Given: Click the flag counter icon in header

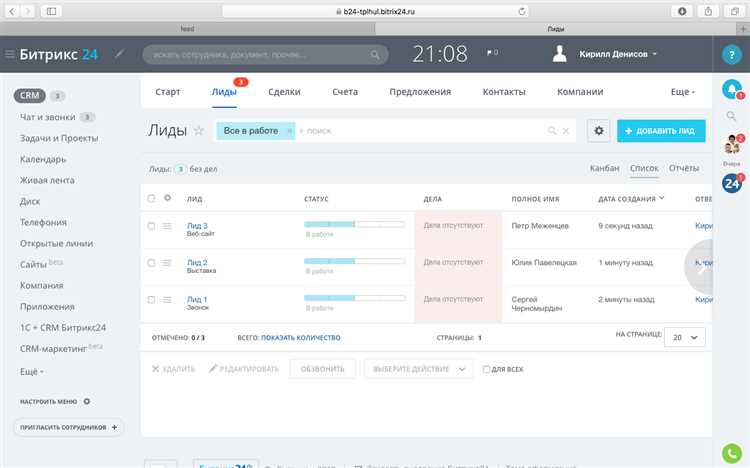Looking at the screenshot, I should pyautogui.click(x=492, y=53).
